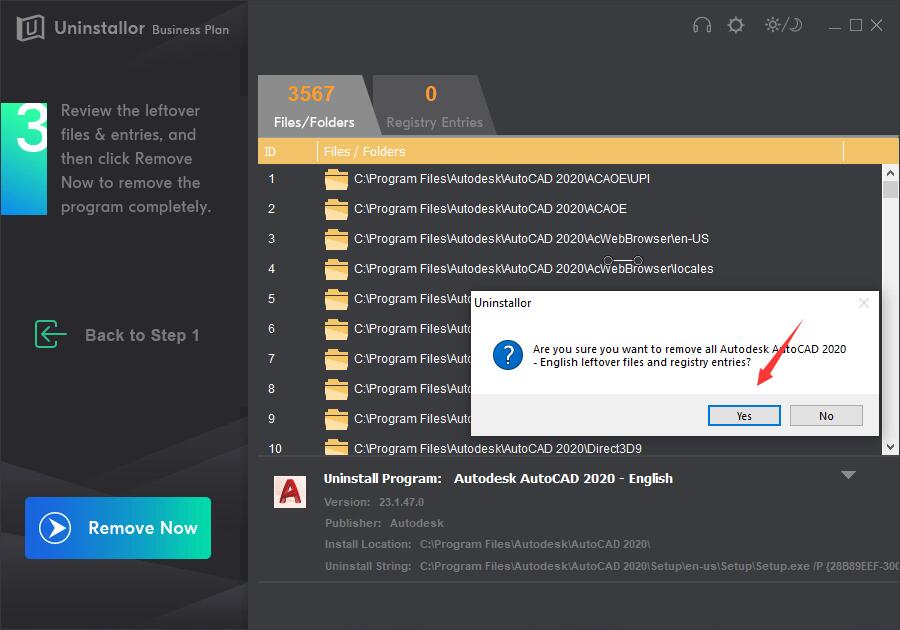Click the Remove Now play arrow icon

coord(55,528)
